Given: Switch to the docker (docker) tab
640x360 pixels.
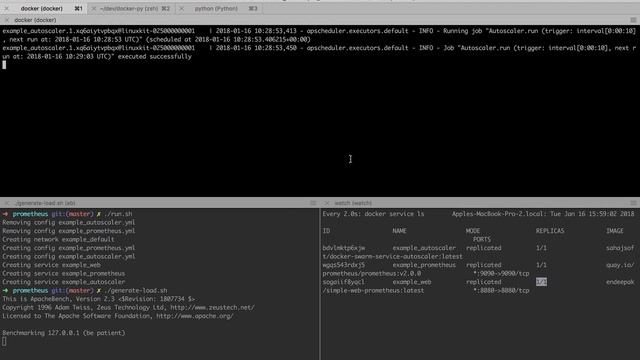Looking at the screenshot, I should pos(43,8).
